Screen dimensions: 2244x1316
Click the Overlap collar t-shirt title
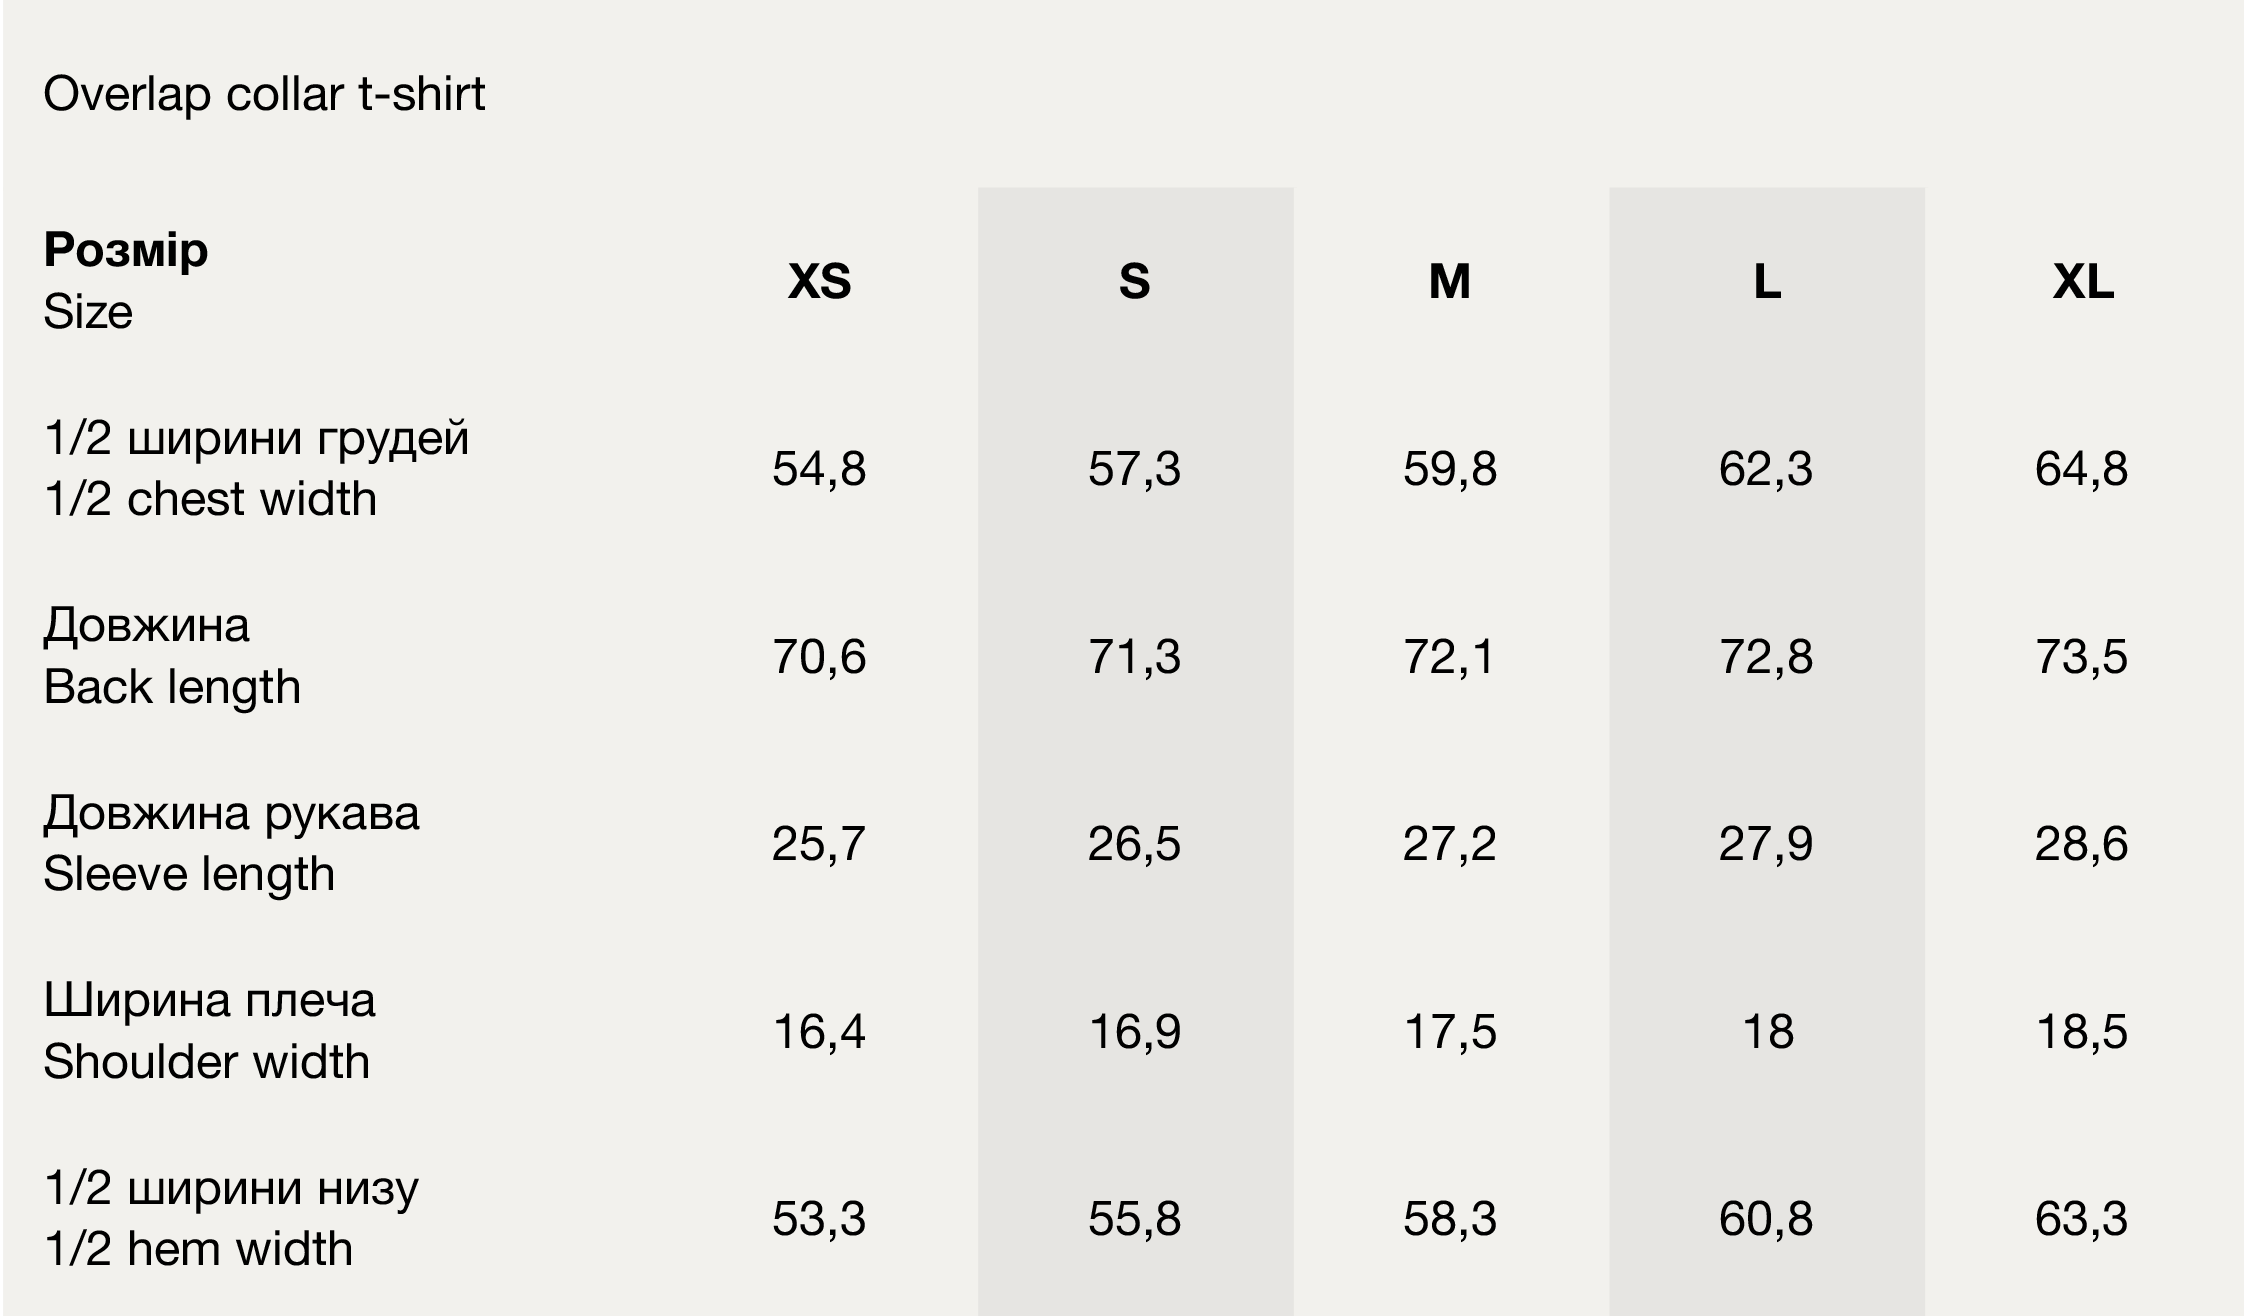coord(264,95)
